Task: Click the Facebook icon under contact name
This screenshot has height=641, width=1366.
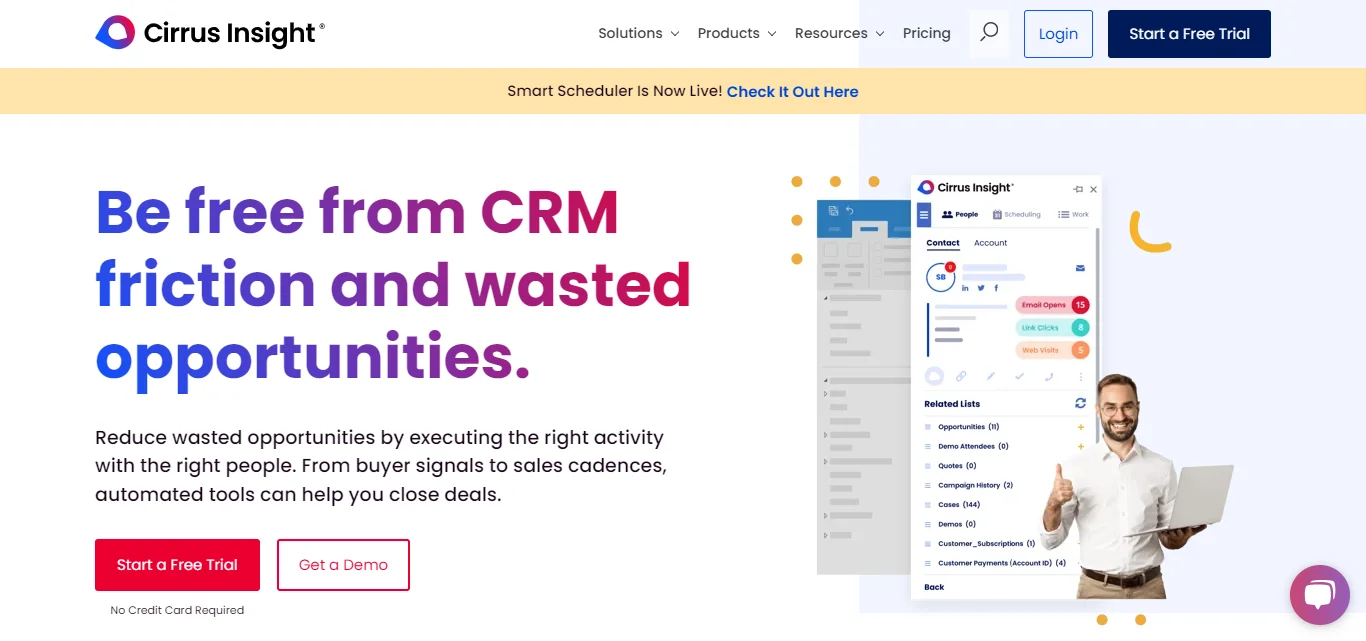Action: point(996,288)
